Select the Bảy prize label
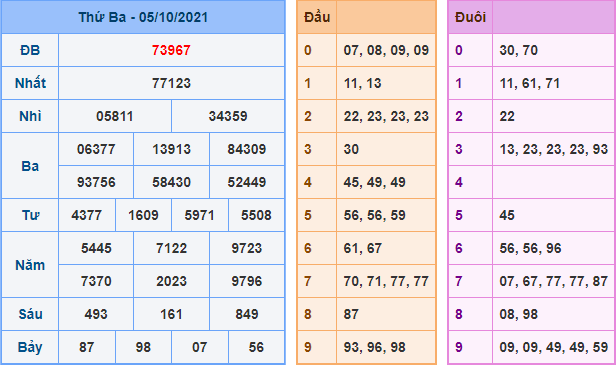 [x=30, y=347]
